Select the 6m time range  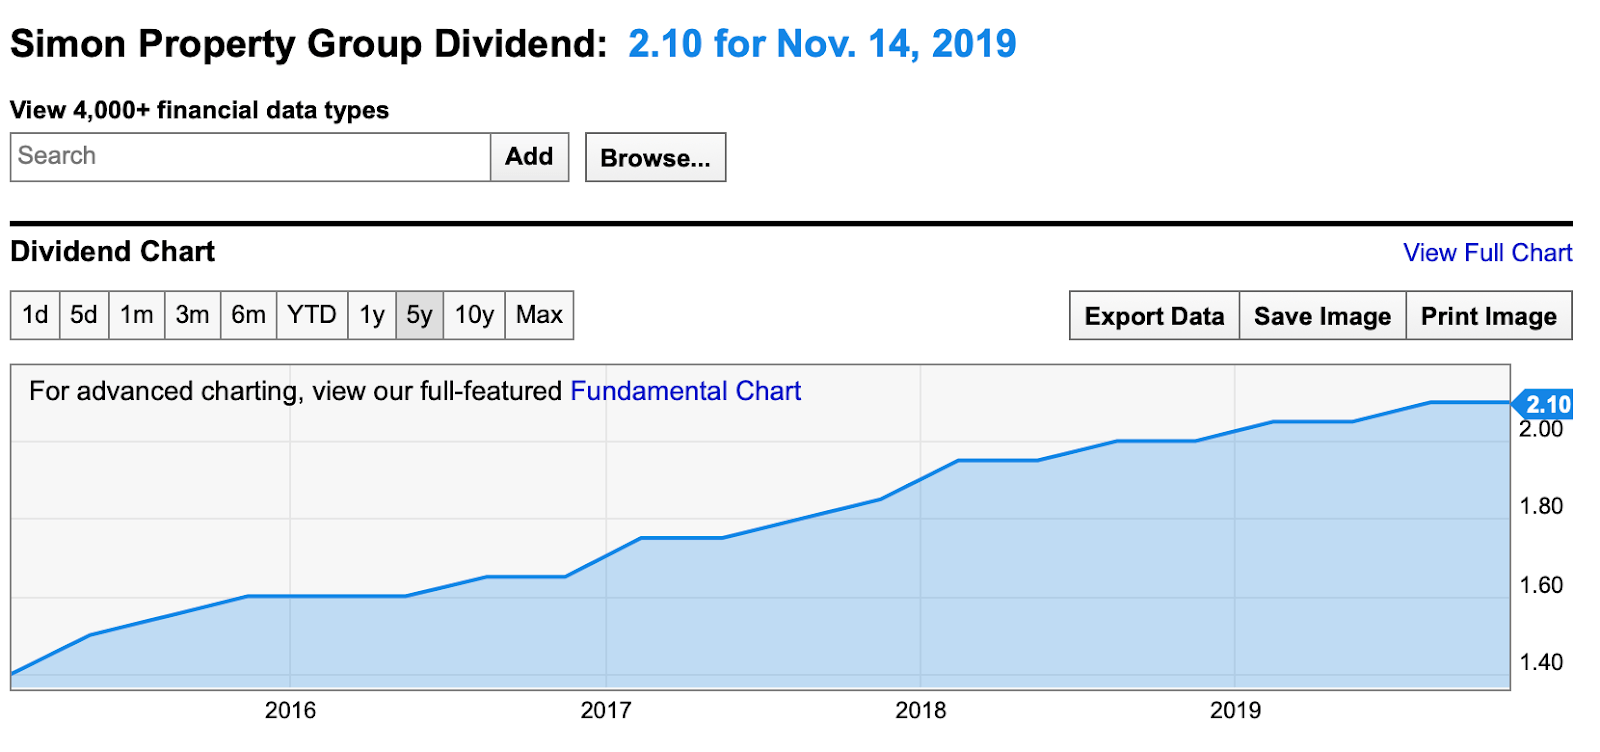click(249, 315)
